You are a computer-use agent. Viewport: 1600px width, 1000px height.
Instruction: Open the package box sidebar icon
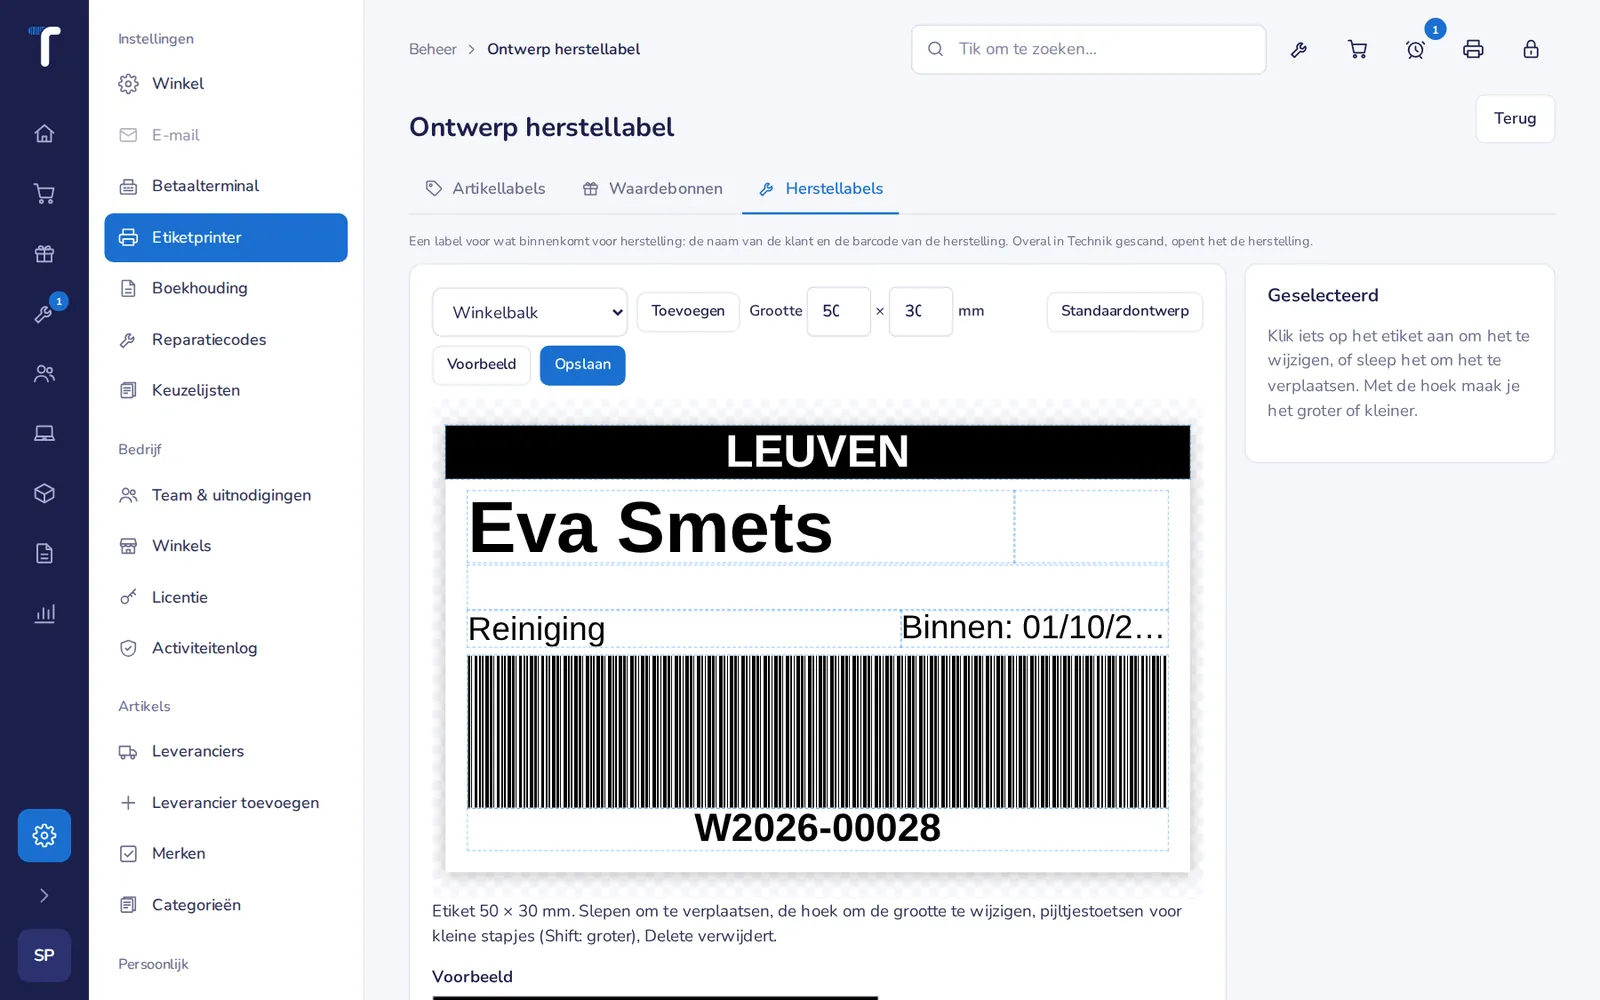click(44, 493)
